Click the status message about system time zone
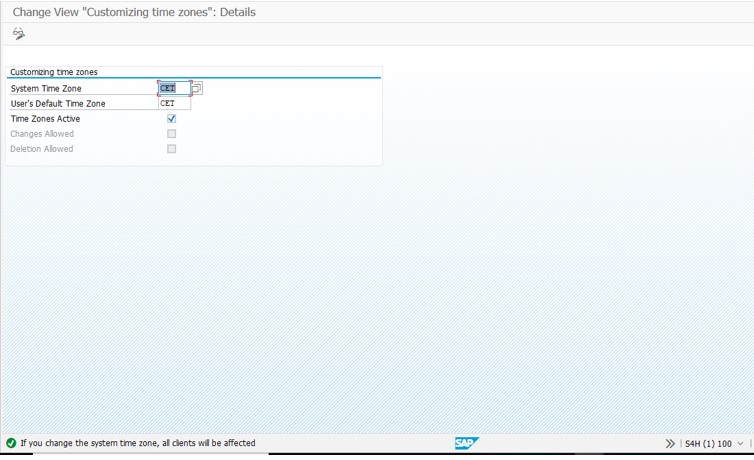Viewport: 754px width, 460px height. tap(138, 443)
